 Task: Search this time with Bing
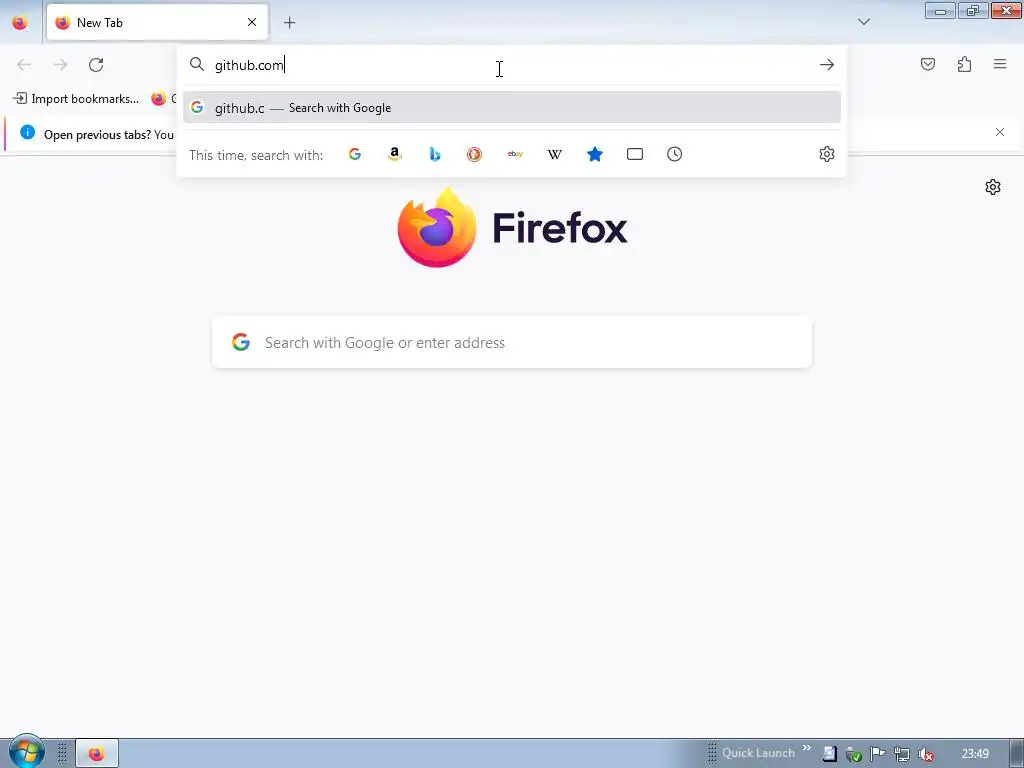click(435, 154)
